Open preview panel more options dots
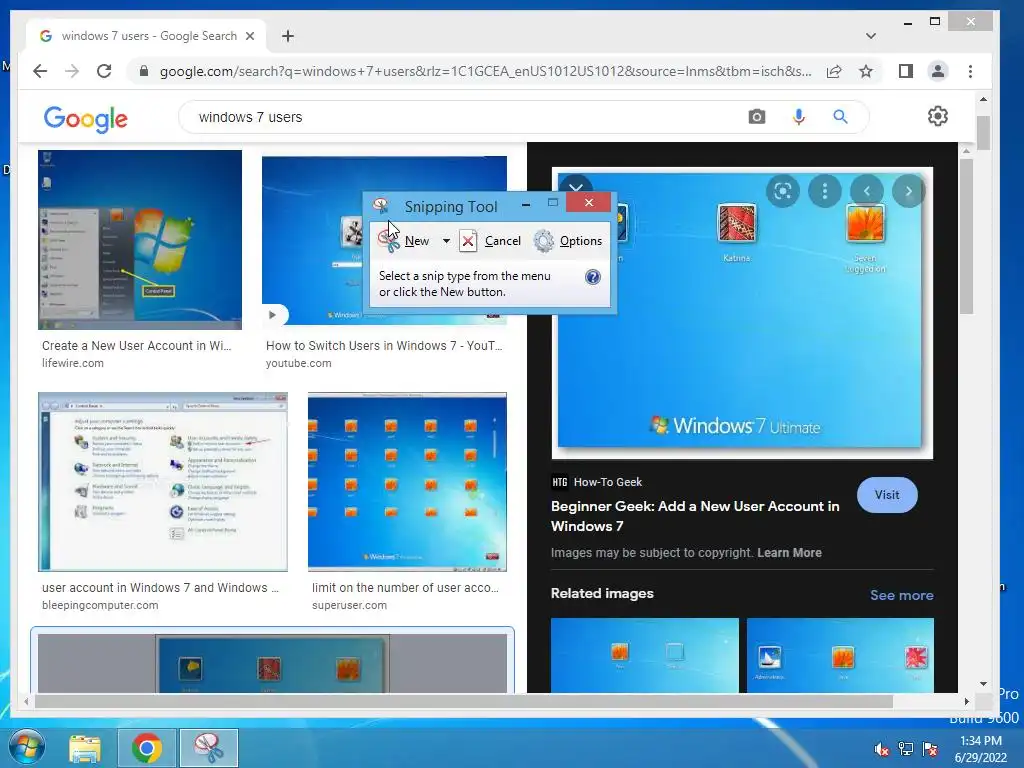This screenshot has width=1024, height=768. [x=825, y=191]
